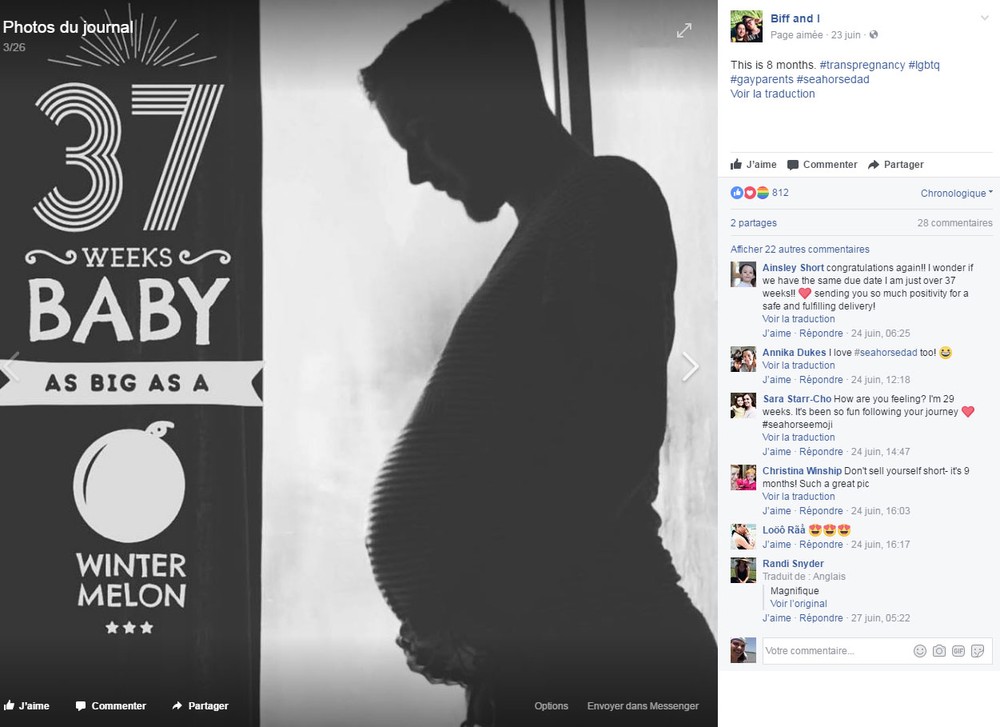Focus the Votre commentaire input field
The width and height of the screenshot is (1000, 727).
point(837,650)
